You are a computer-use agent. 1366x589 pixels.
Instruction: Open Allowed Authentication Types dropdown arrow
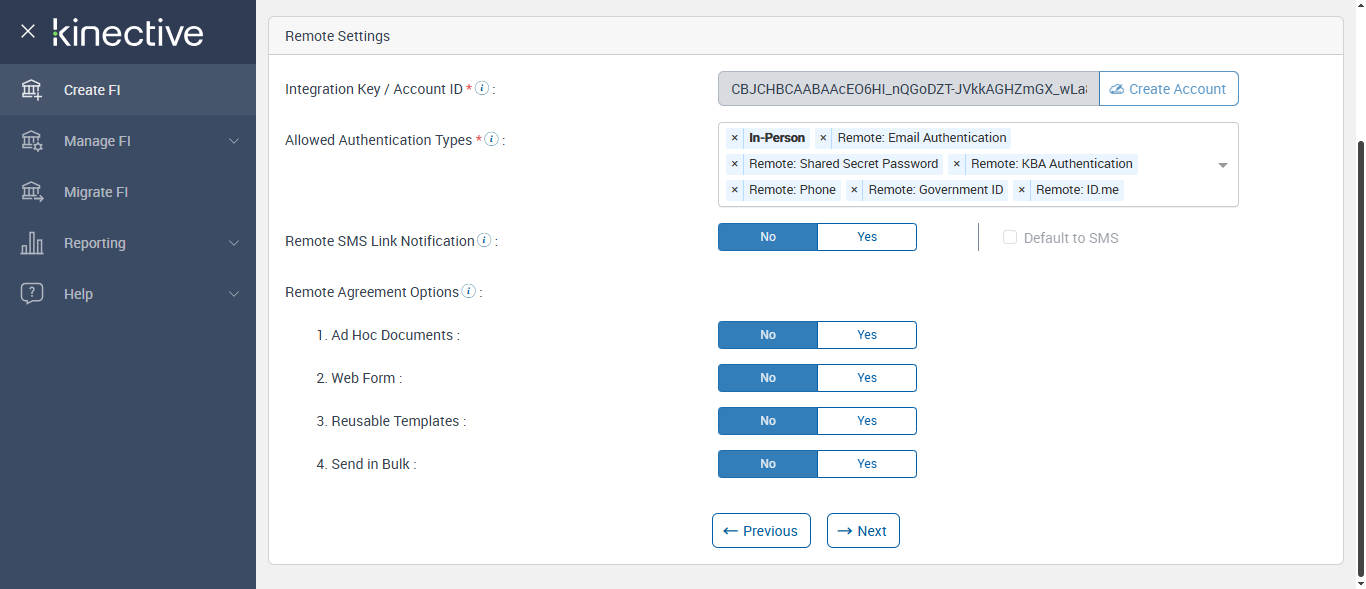(1222, 165)
